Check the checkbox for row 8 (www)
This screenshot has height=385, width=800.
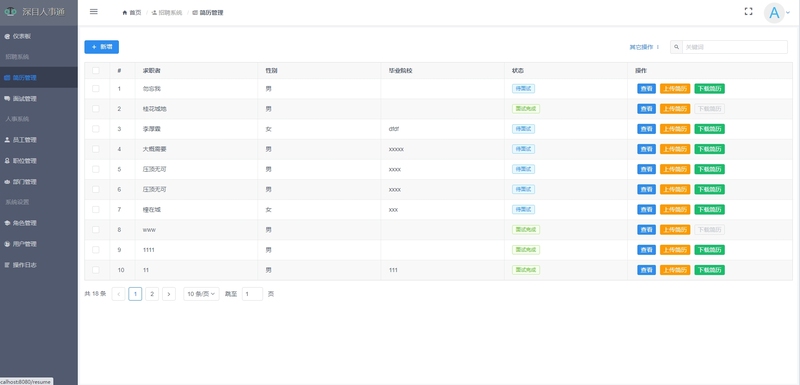click(96, 229)
